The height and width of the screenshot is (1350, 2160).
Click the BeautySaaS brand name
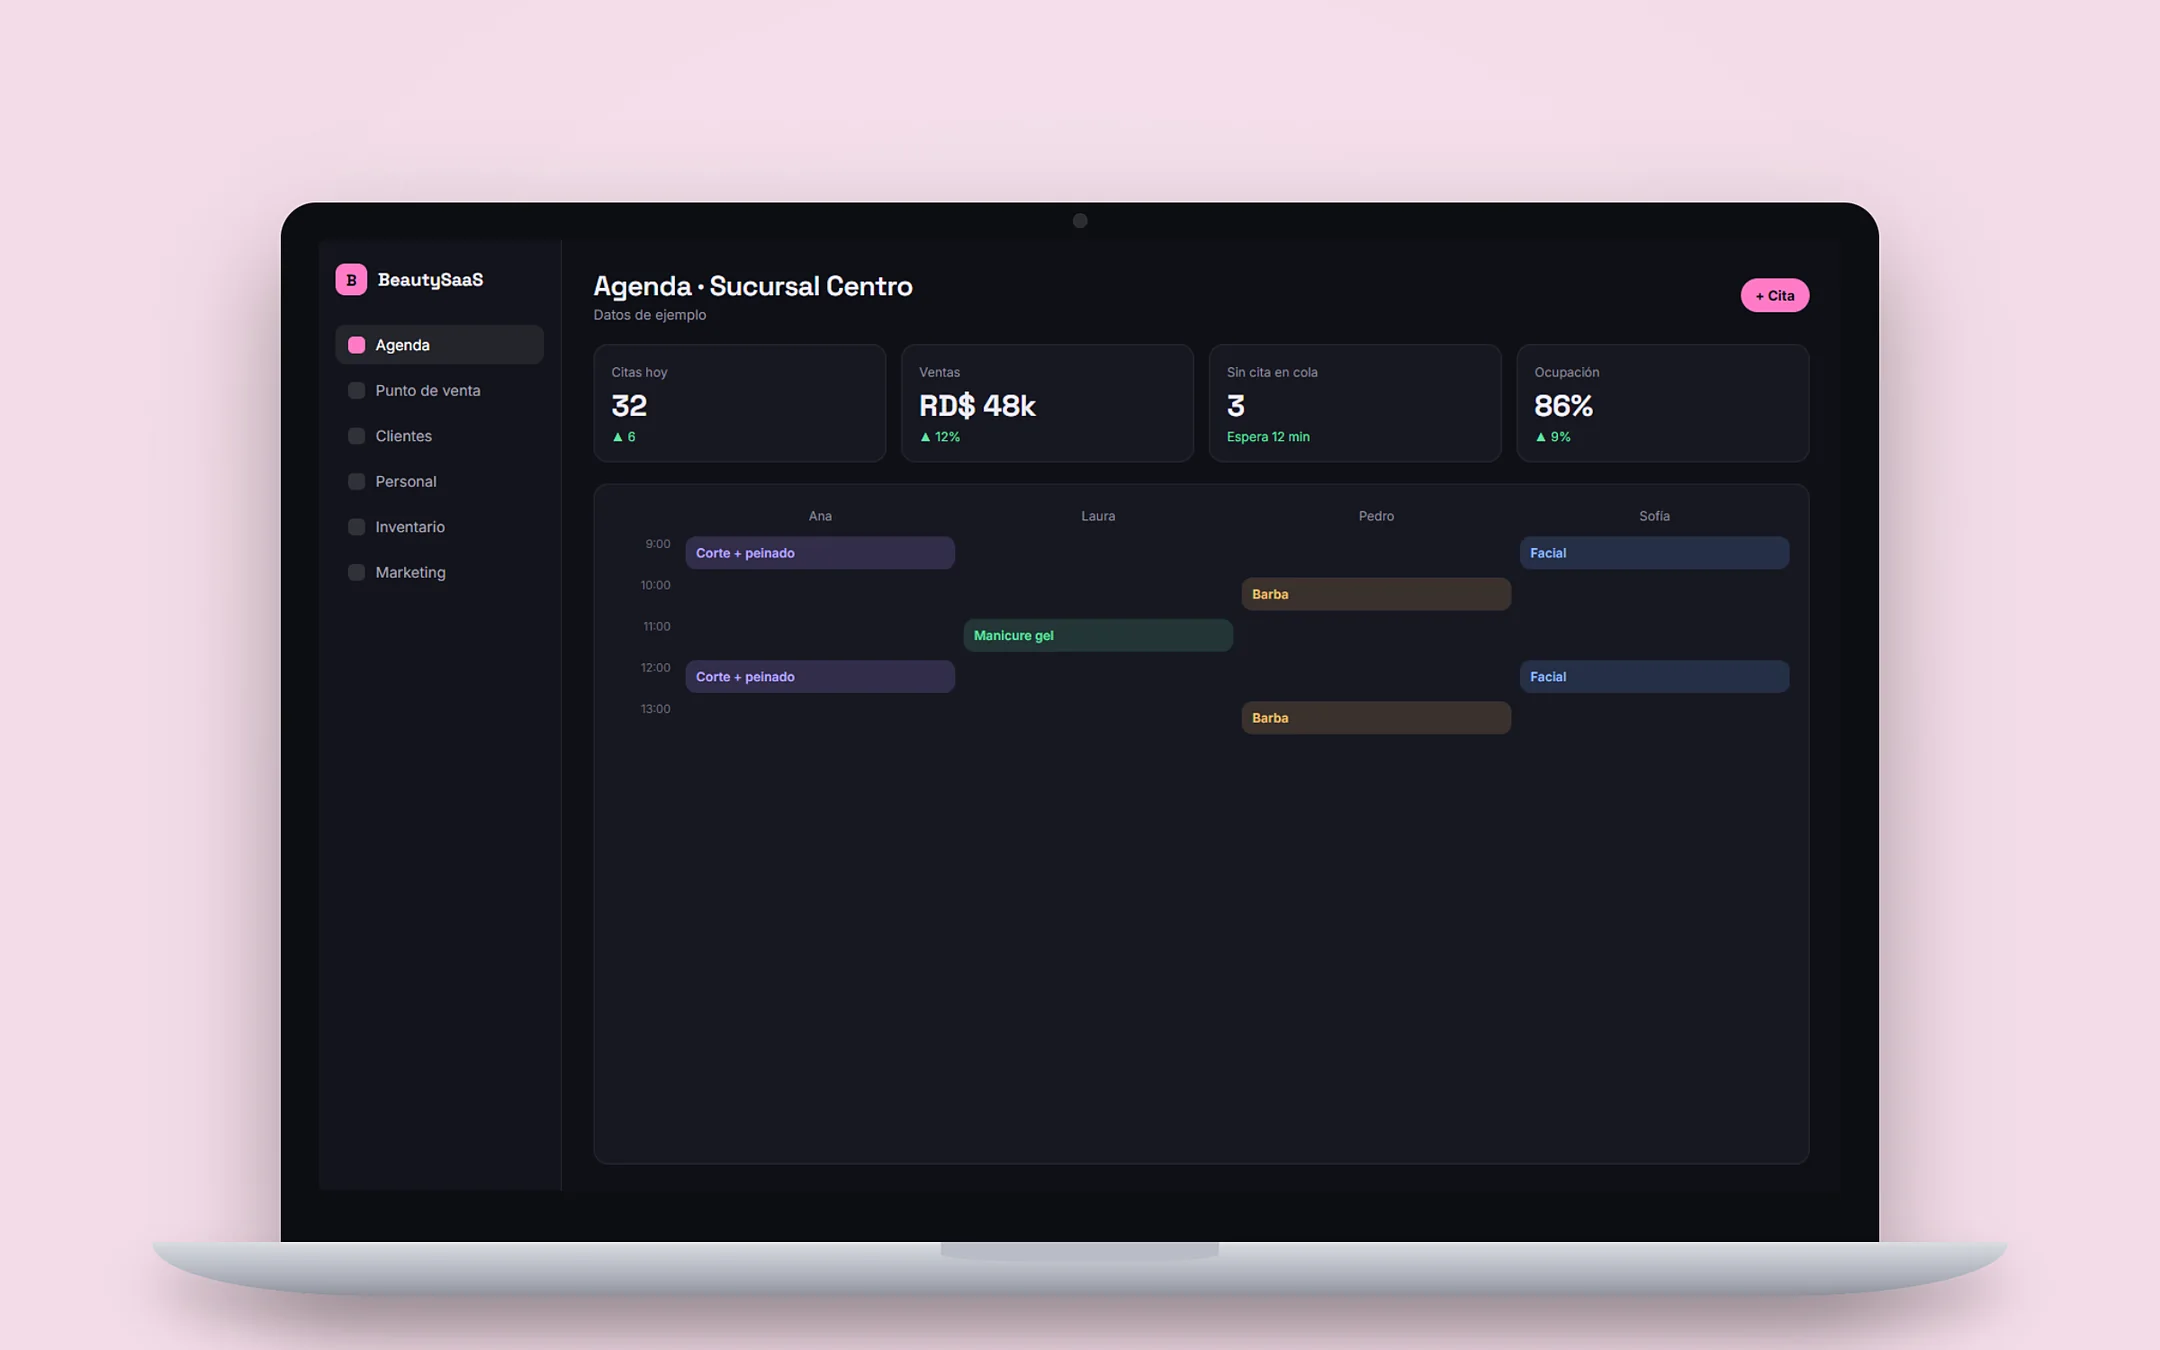pyautogui.click(x=430, y=280)
